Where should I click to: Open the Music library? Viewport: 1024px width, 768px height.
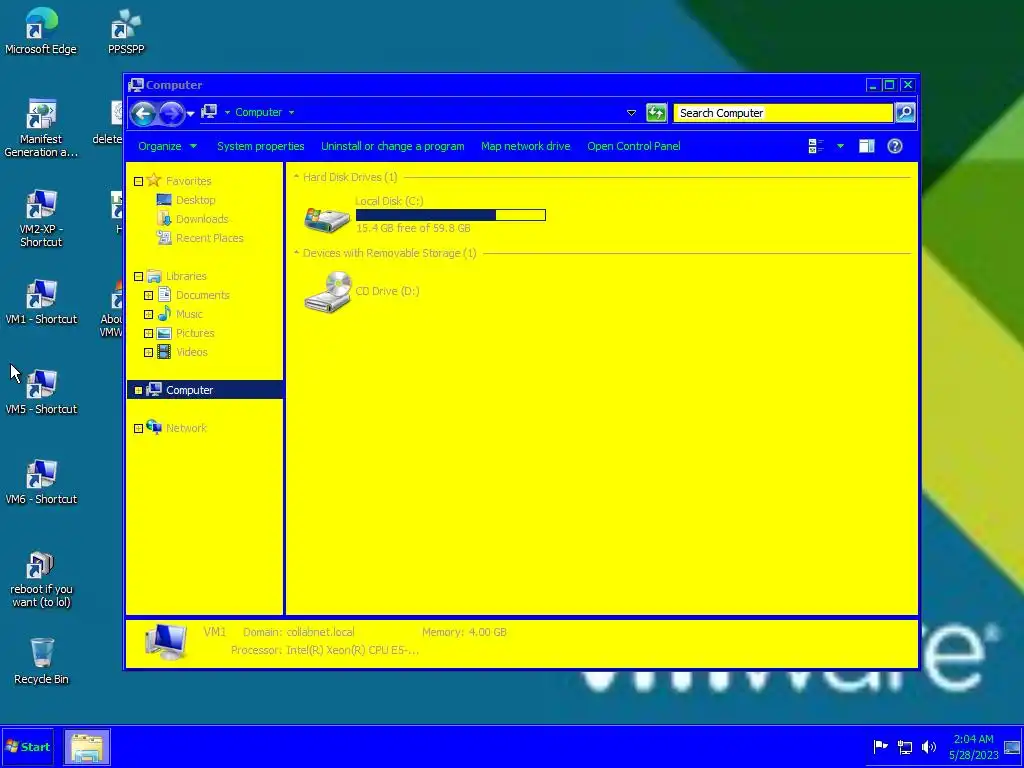(x=189, y=314)
